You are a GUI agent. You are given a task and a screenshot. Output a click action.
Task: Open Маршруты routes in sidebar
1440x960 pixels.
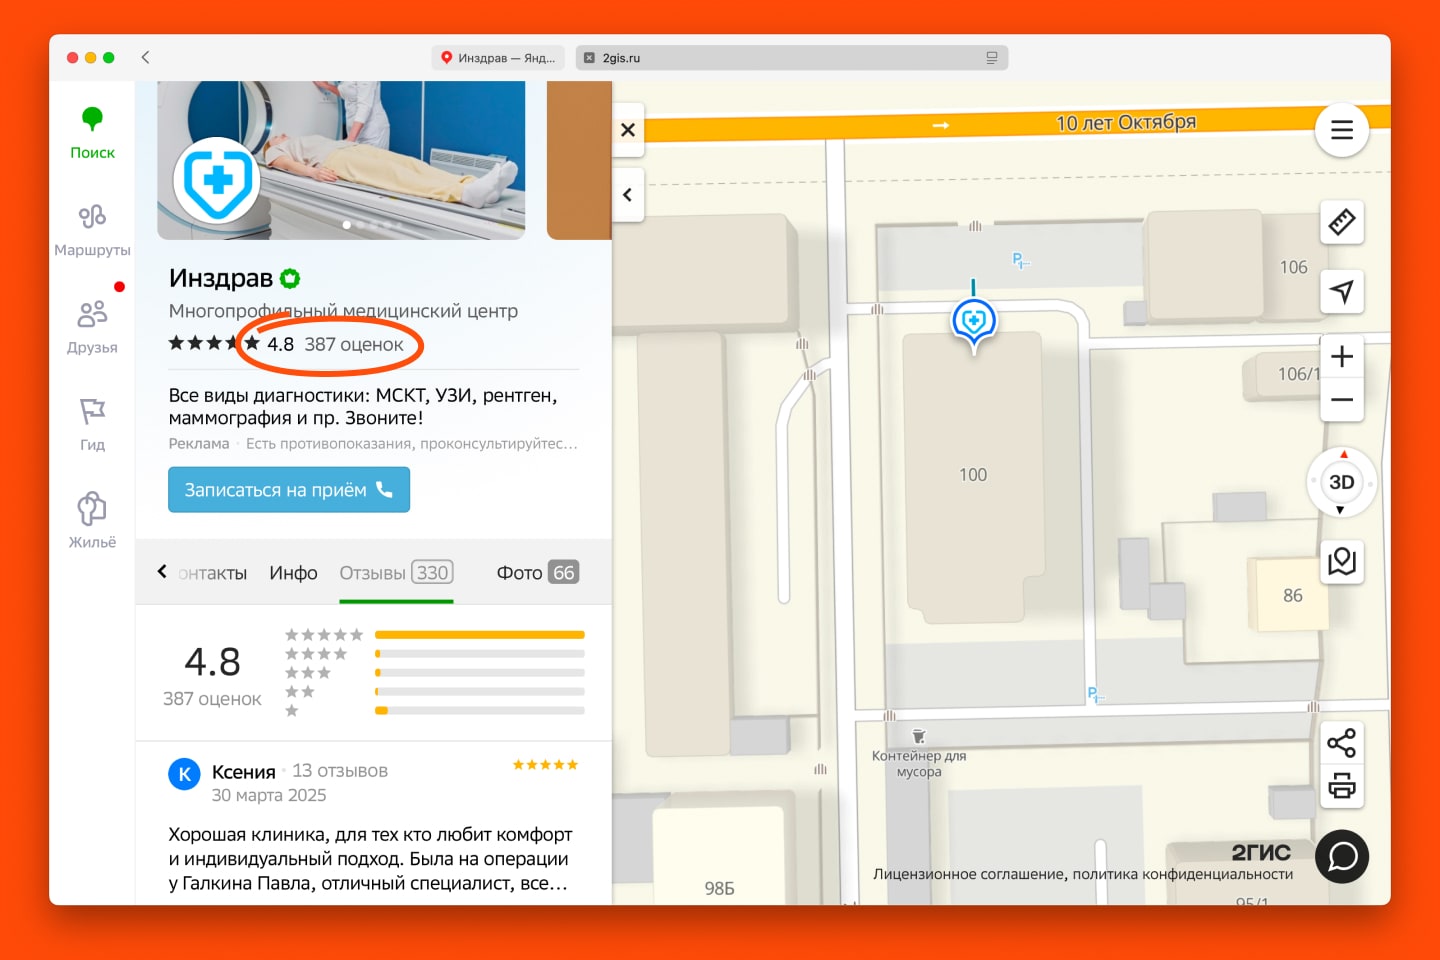(x=92, y=230)
